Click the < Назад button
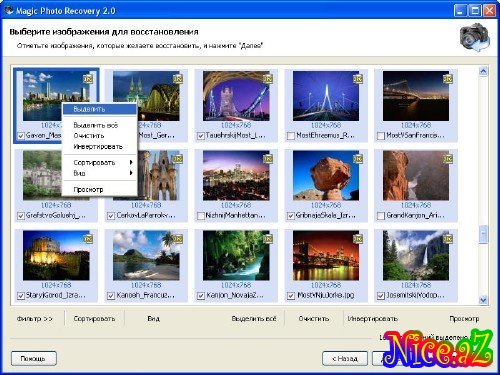This screenshot has width=500, height=375. 345,359
